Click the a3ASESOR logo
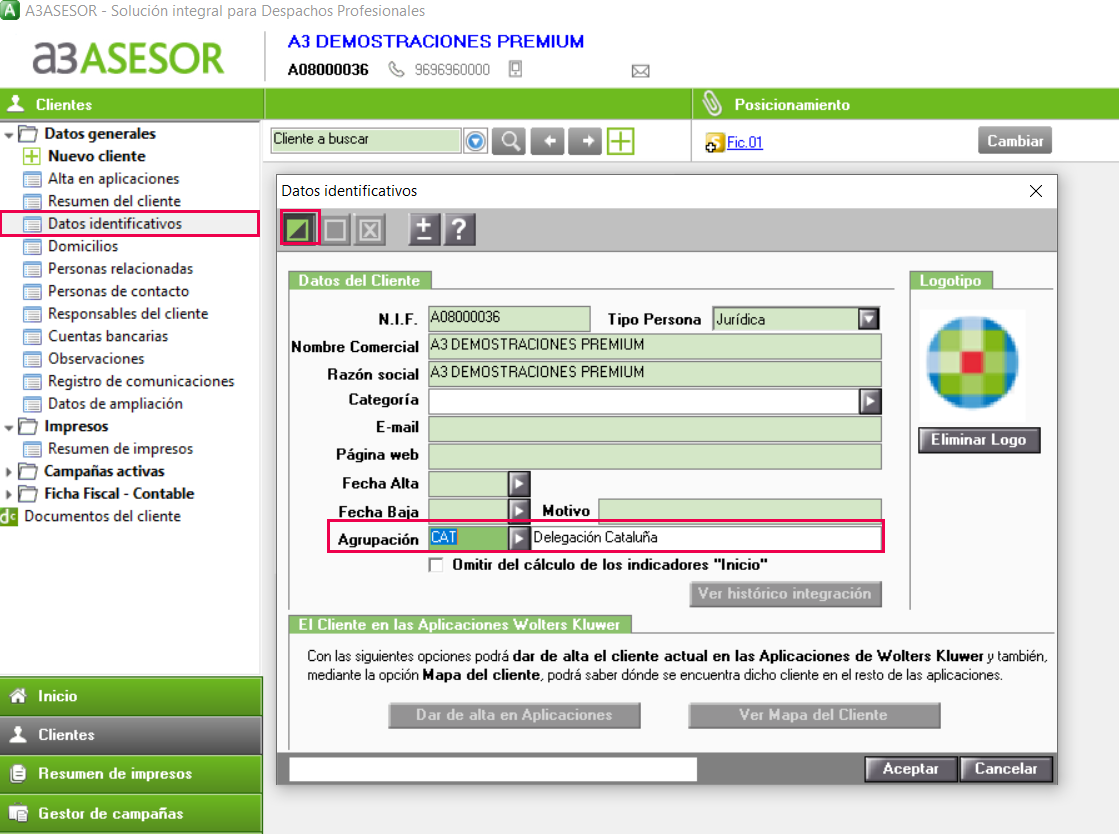Image resolution: width=1119 pixels, height=834 pixels. point(128,58)
